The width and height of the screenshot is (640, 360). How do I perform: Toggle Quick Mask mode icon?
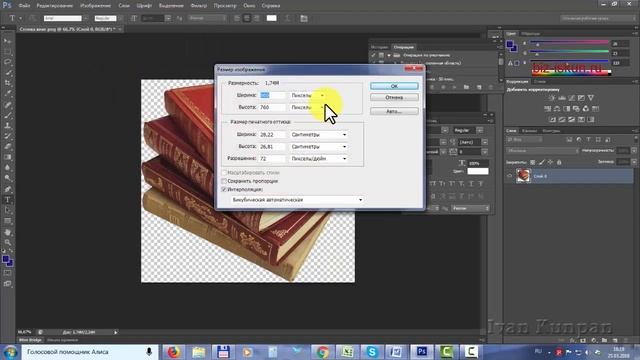(7, 273)
